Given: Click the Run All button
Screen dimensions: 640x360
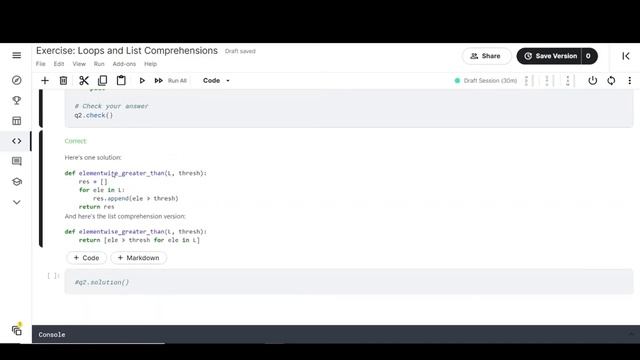Looking at the screenshot, I should coord(171,81).
